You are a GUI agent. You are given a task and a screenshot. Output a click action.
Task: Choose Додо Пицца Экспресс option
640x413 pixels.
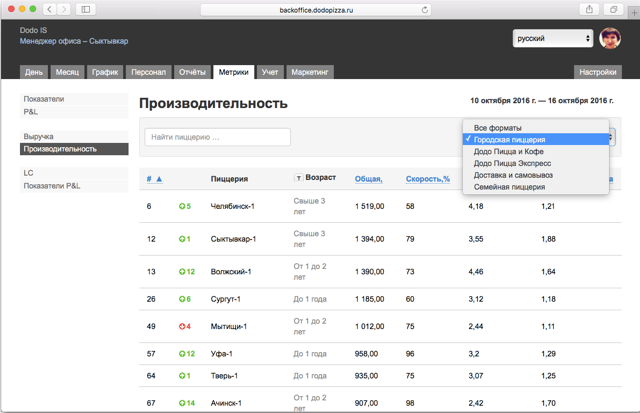point(536,163)
